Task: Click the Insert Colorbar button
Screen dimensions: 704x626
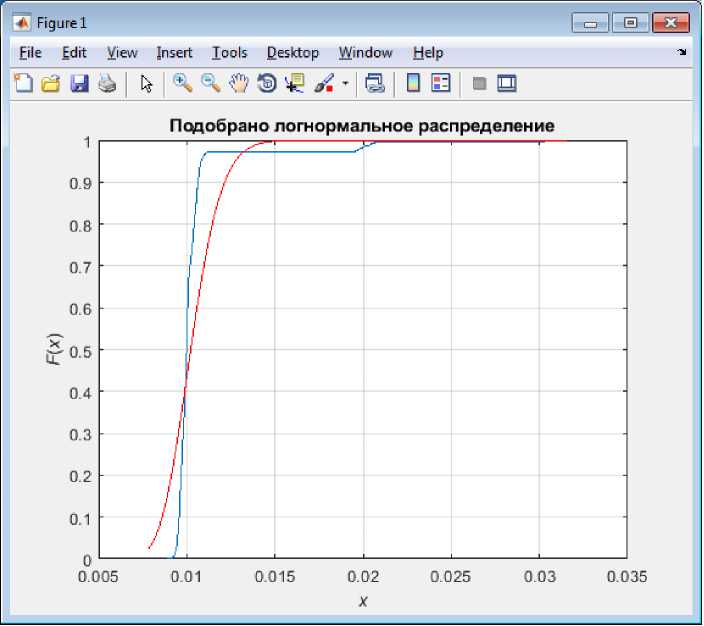Action: tap(413, 84)
